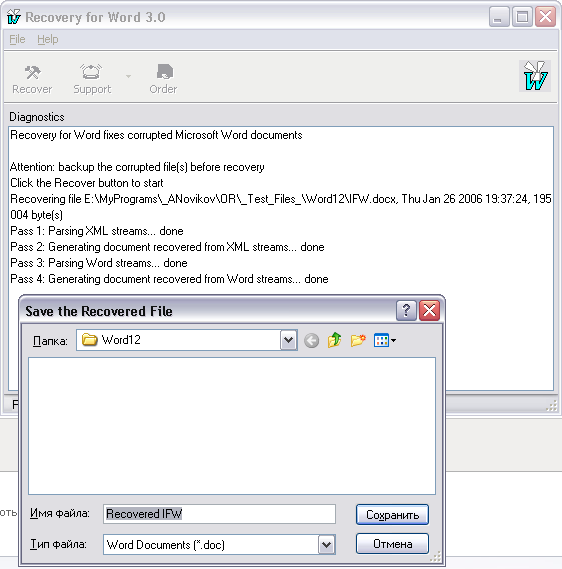Click the Word Documents (*.doc) file type box

[219, 544]
